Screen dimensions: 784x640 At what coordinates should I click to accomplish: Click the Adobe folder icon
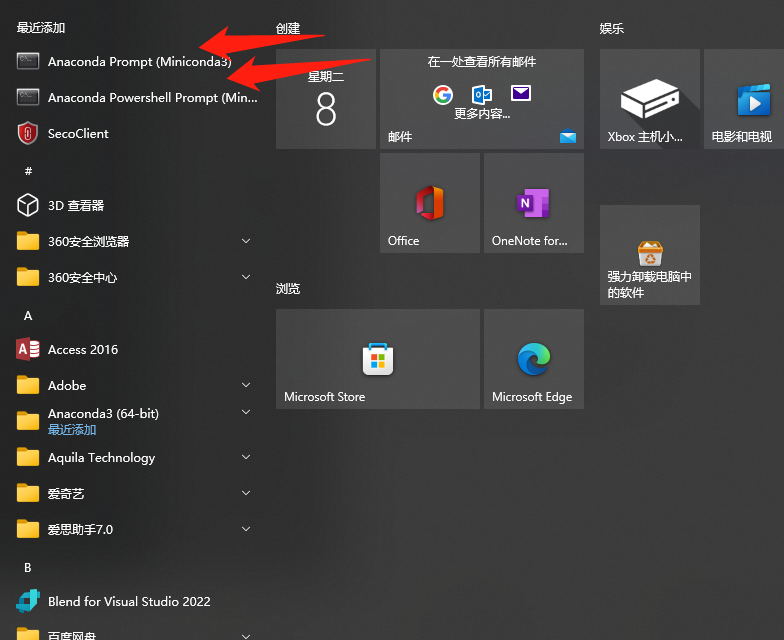click(x=28, y=385)
